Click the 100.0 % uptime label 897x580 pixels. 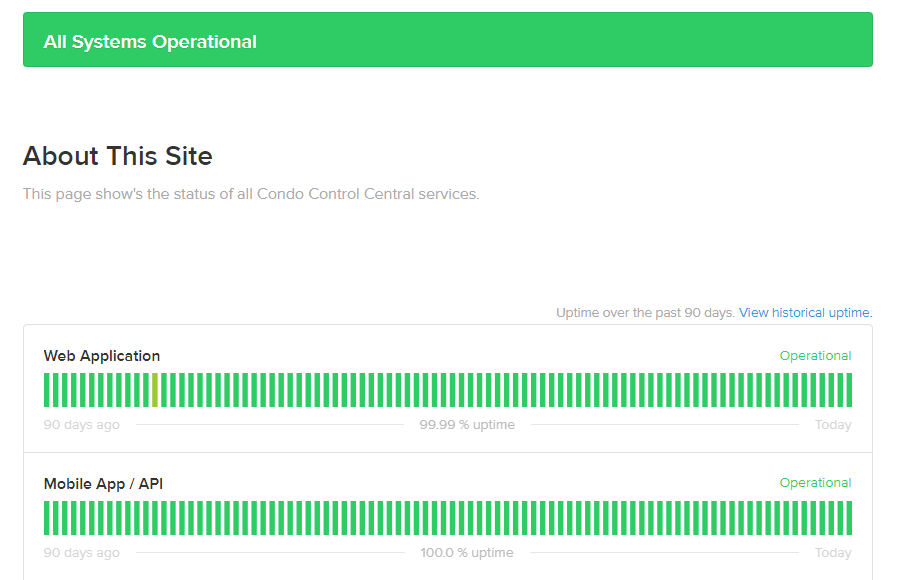(467, 553)
